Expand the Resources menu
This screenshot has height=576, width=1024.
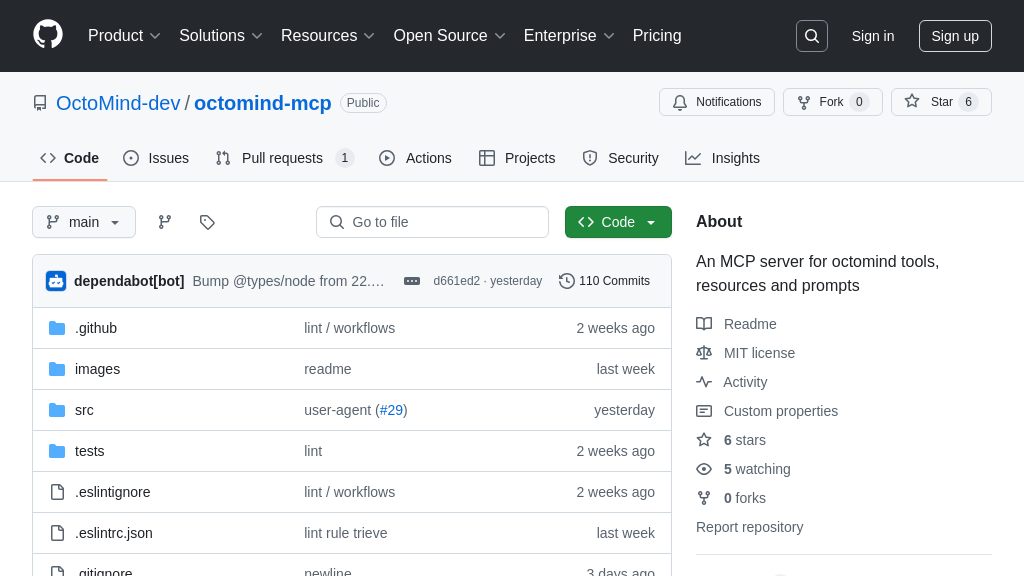pos(328,36)
